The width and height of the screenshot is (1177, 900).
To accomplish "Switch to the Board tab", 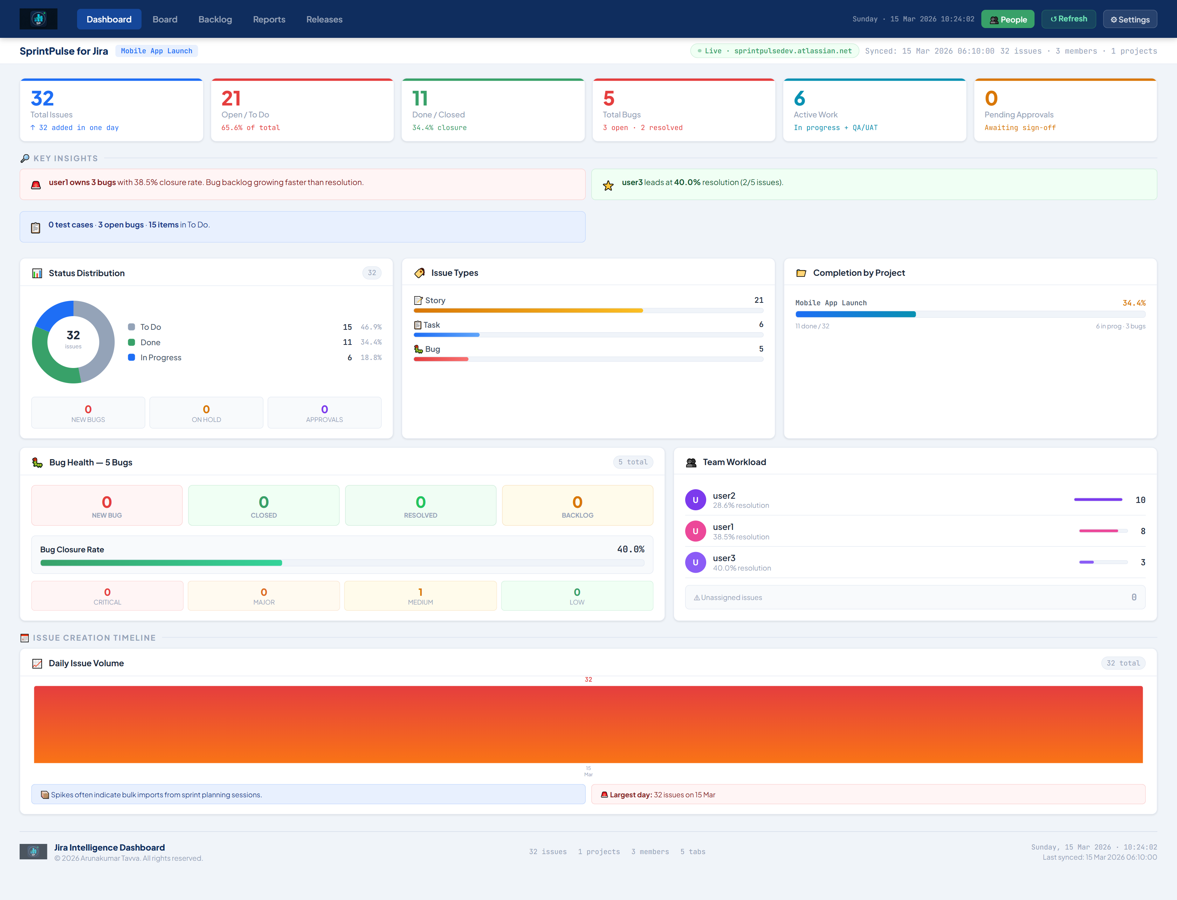I will click(x=164, y=18).
